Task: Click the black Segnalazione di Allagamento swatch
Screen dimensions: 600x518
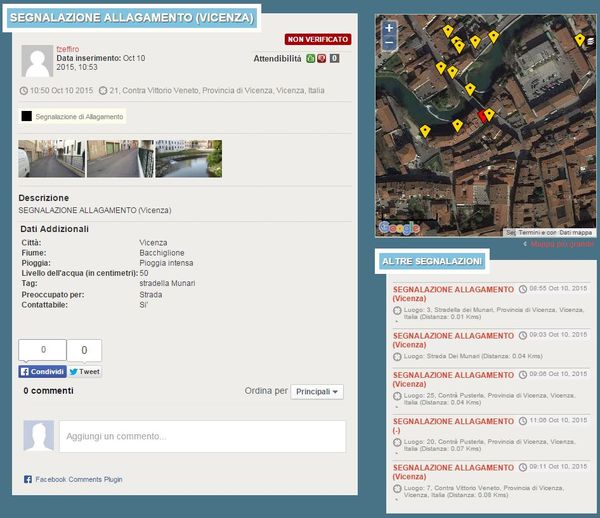Action: coord(26,117)
